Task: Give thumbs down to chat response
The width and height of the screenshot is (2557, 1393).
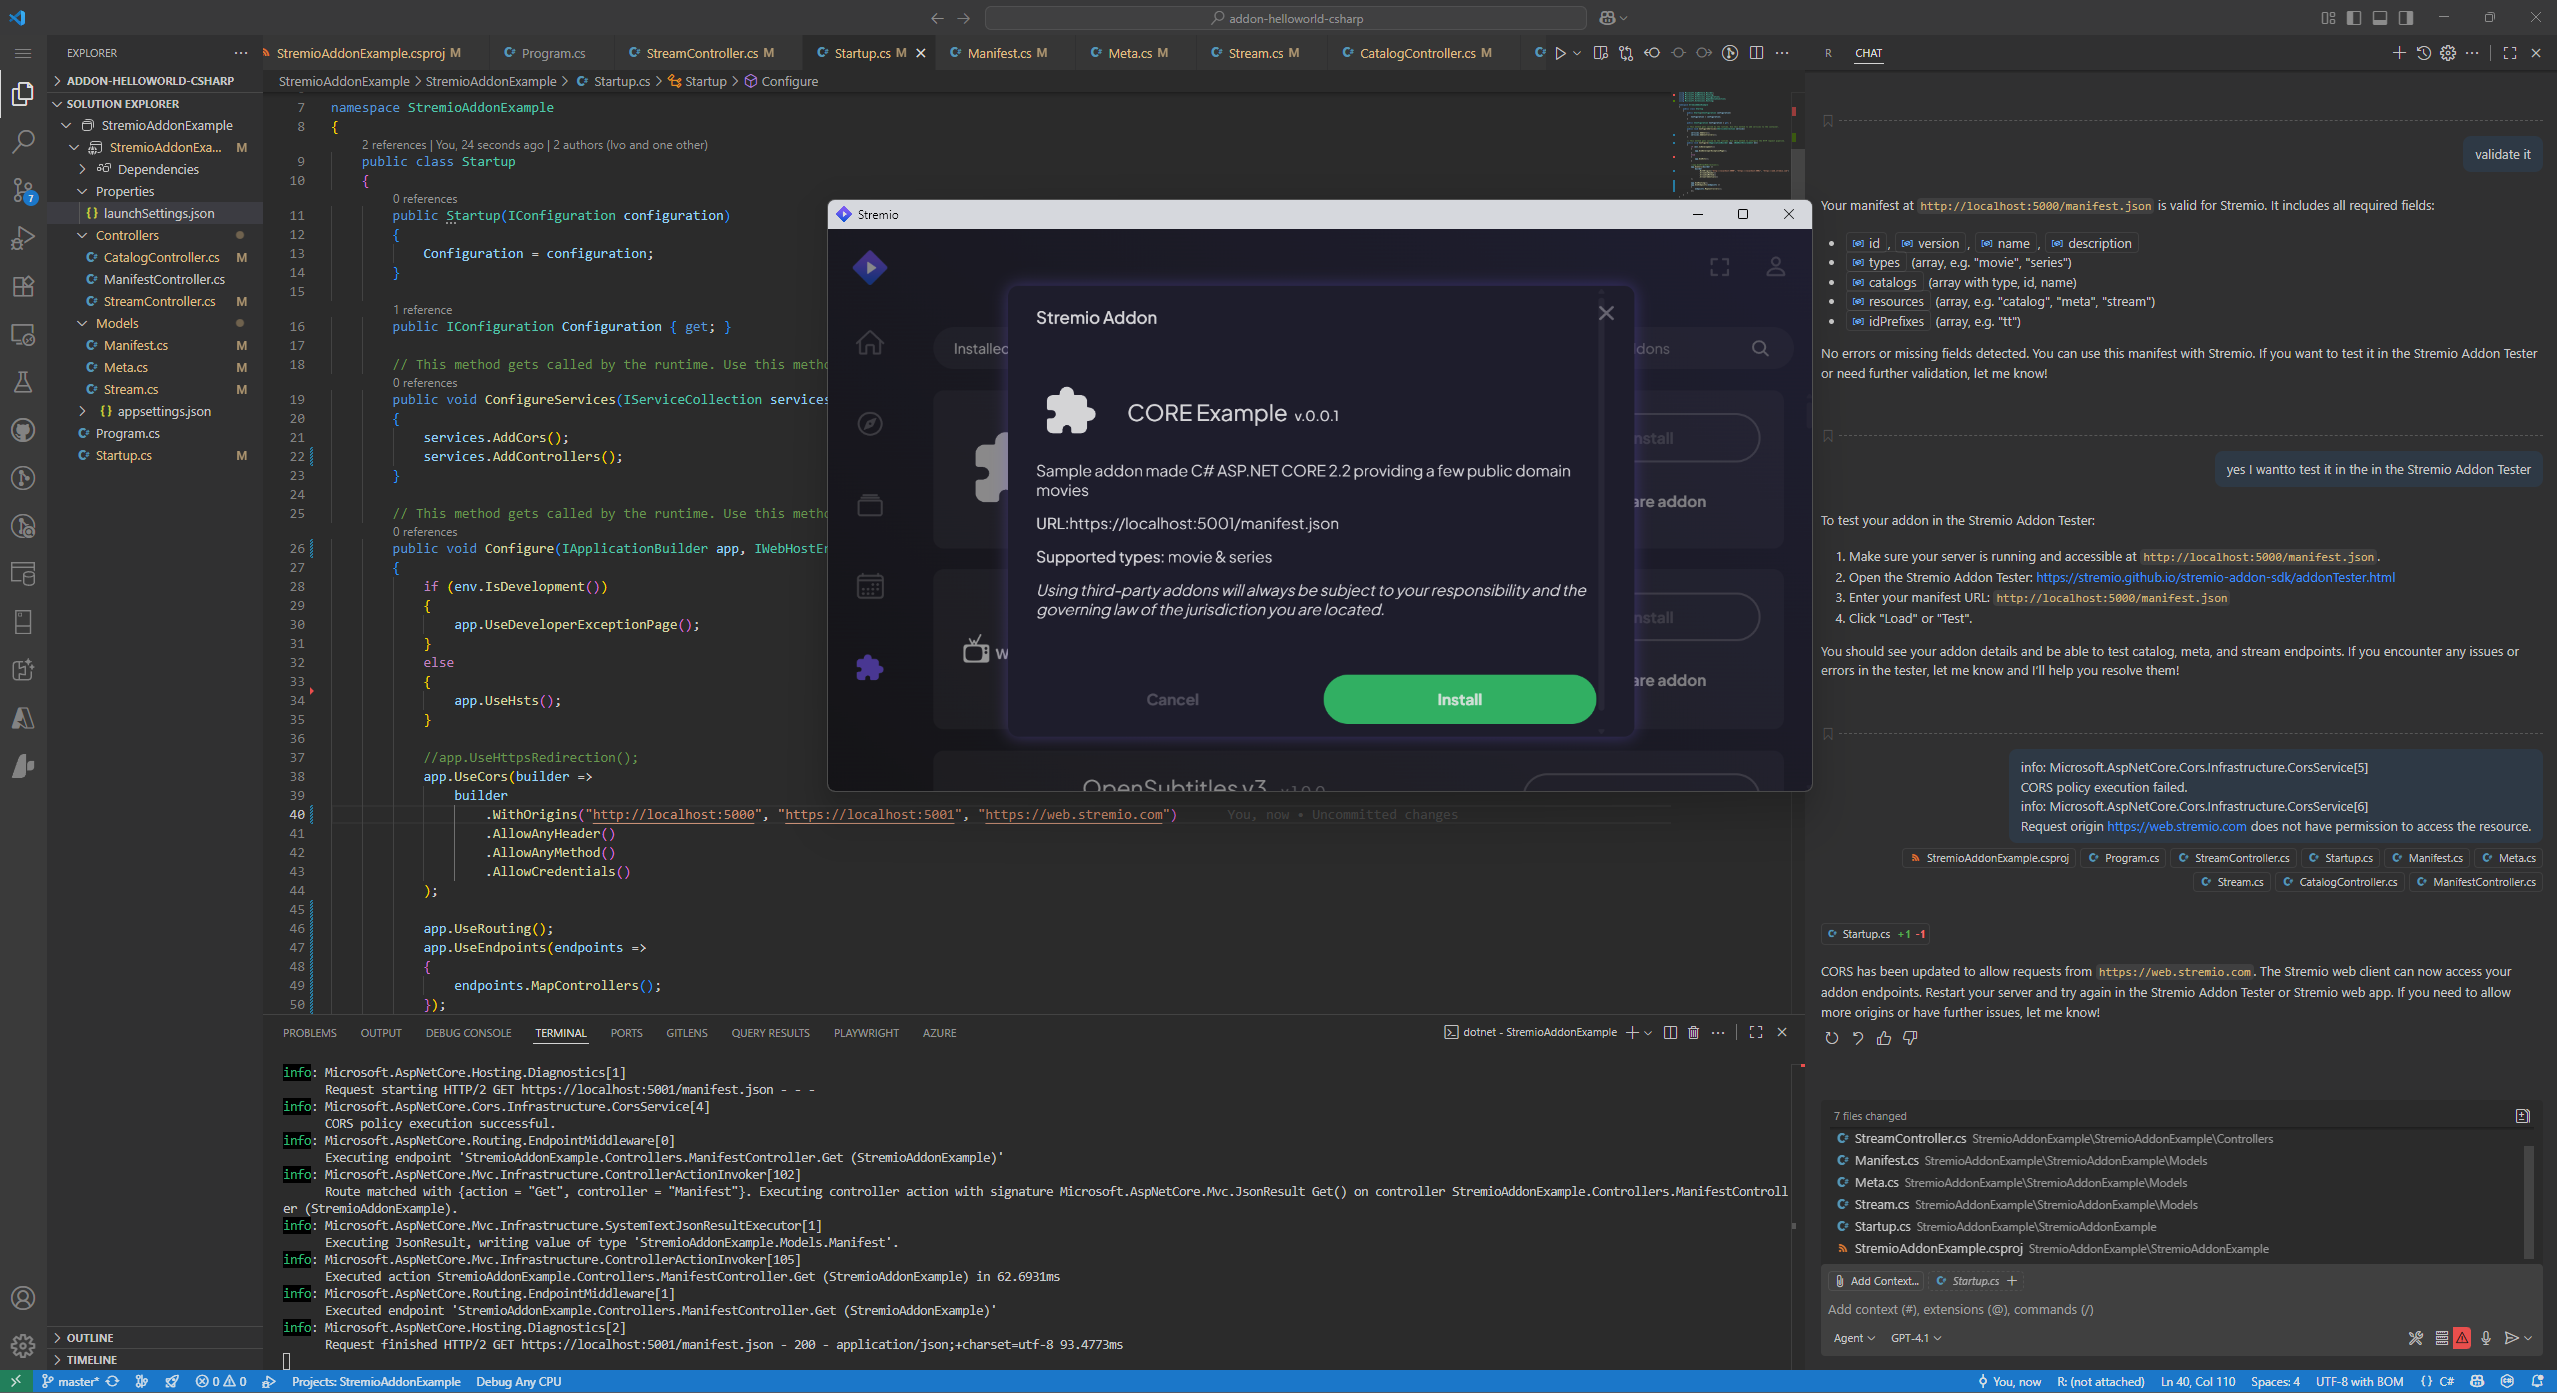Action: 1910,1038
